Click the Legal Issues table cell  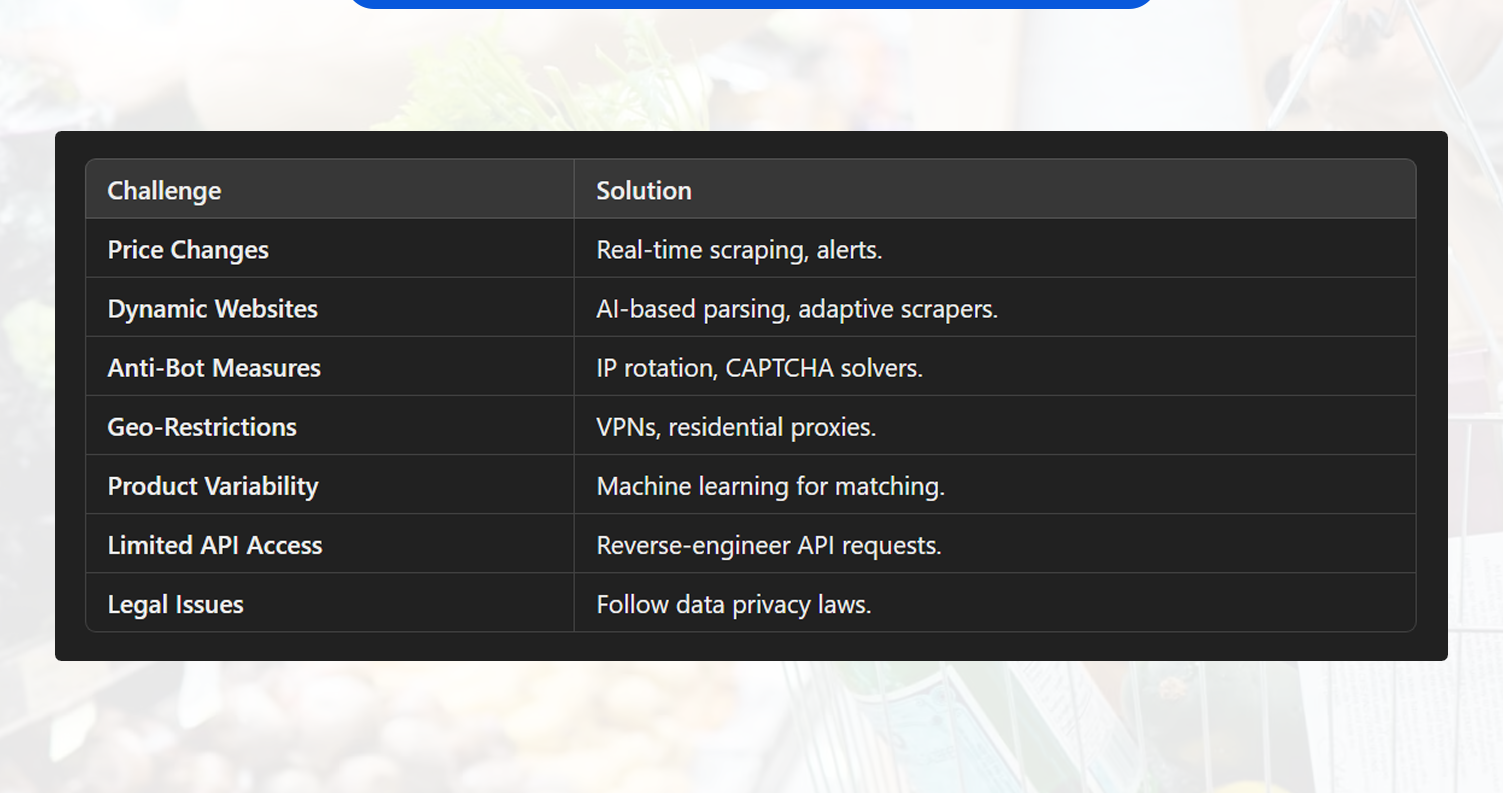pyautogui.click(x=175, y=604)
